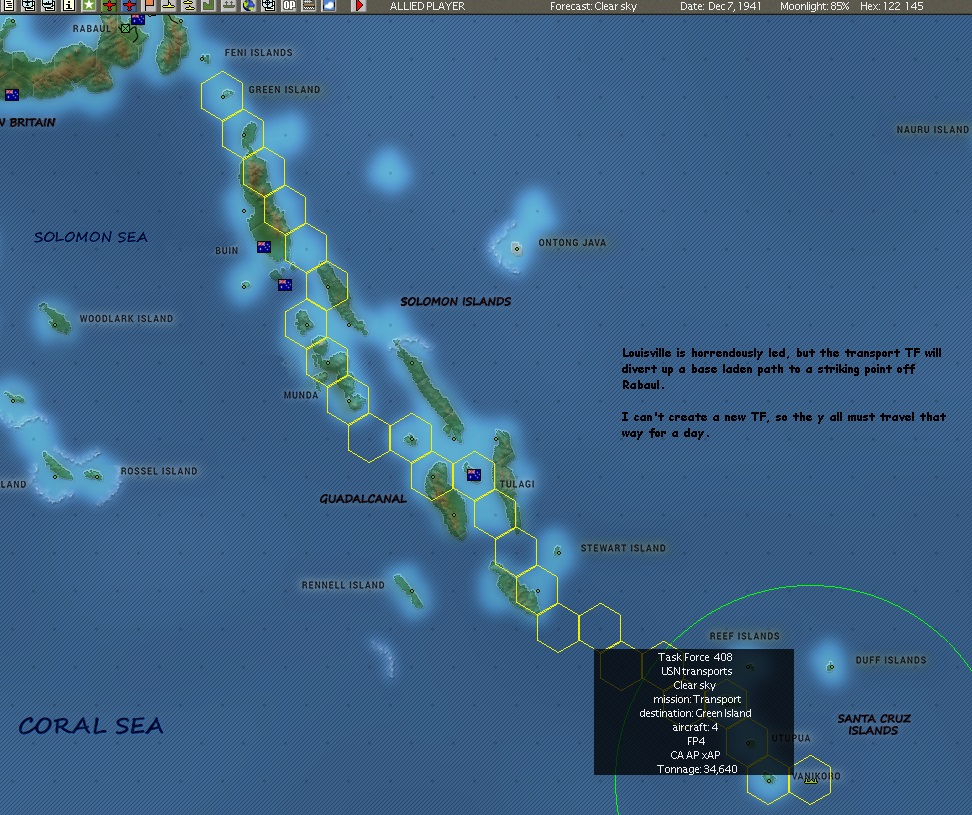Click the orange flag toolbar icon
972x815 pixels.
[149, 6]
